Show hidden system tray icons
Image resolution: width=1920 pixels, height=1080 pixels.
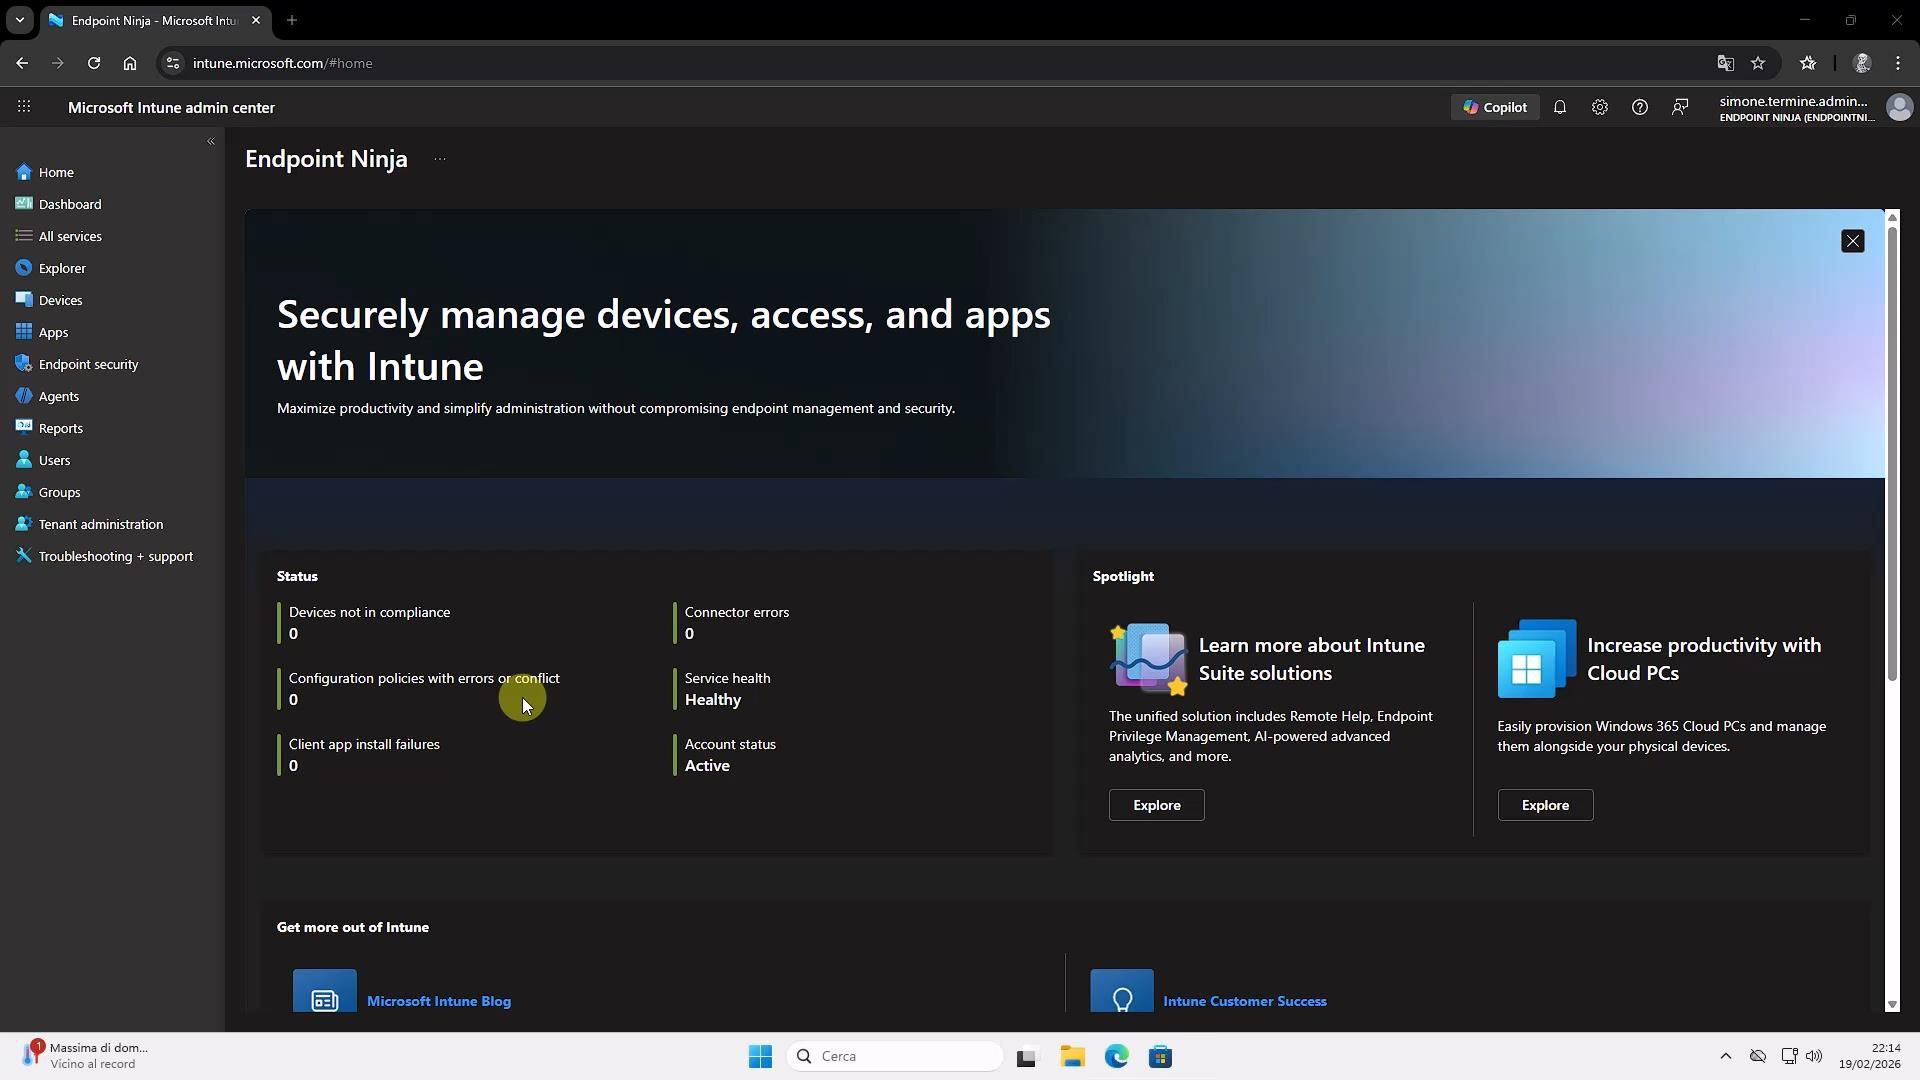1725,1056
